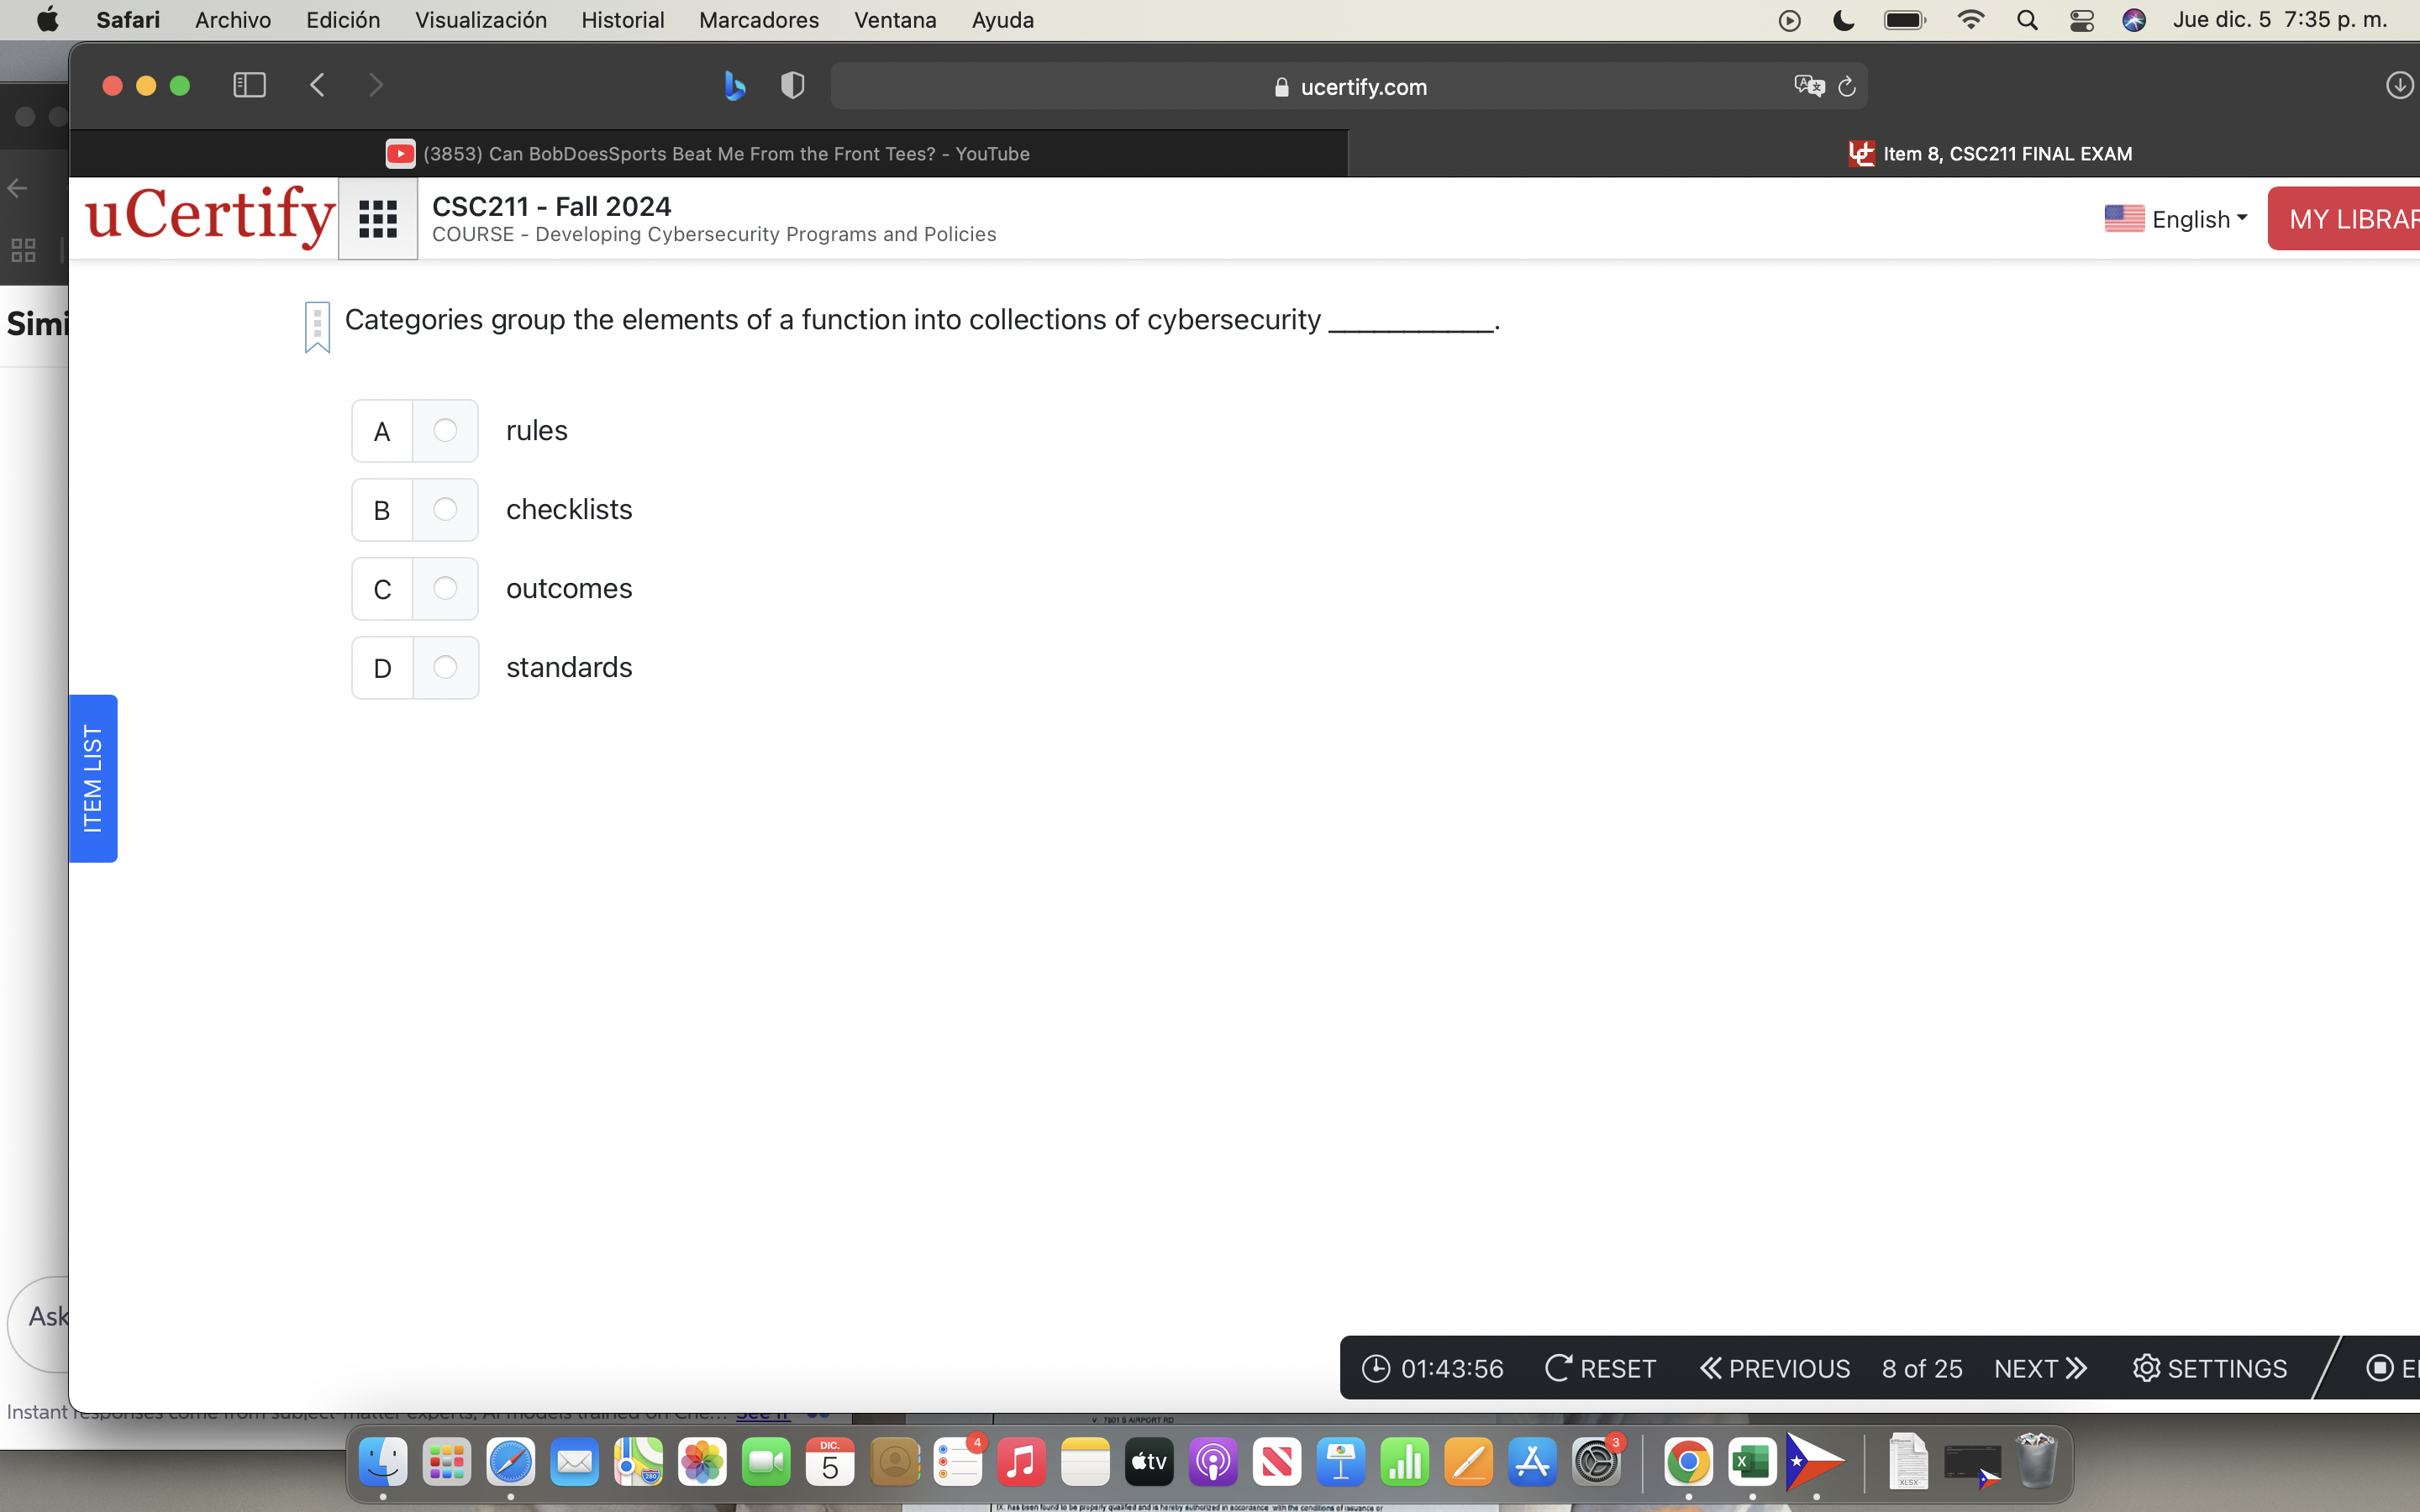
Task: Launch Google Chrome from the Dock
Action: point(1691,1461)
